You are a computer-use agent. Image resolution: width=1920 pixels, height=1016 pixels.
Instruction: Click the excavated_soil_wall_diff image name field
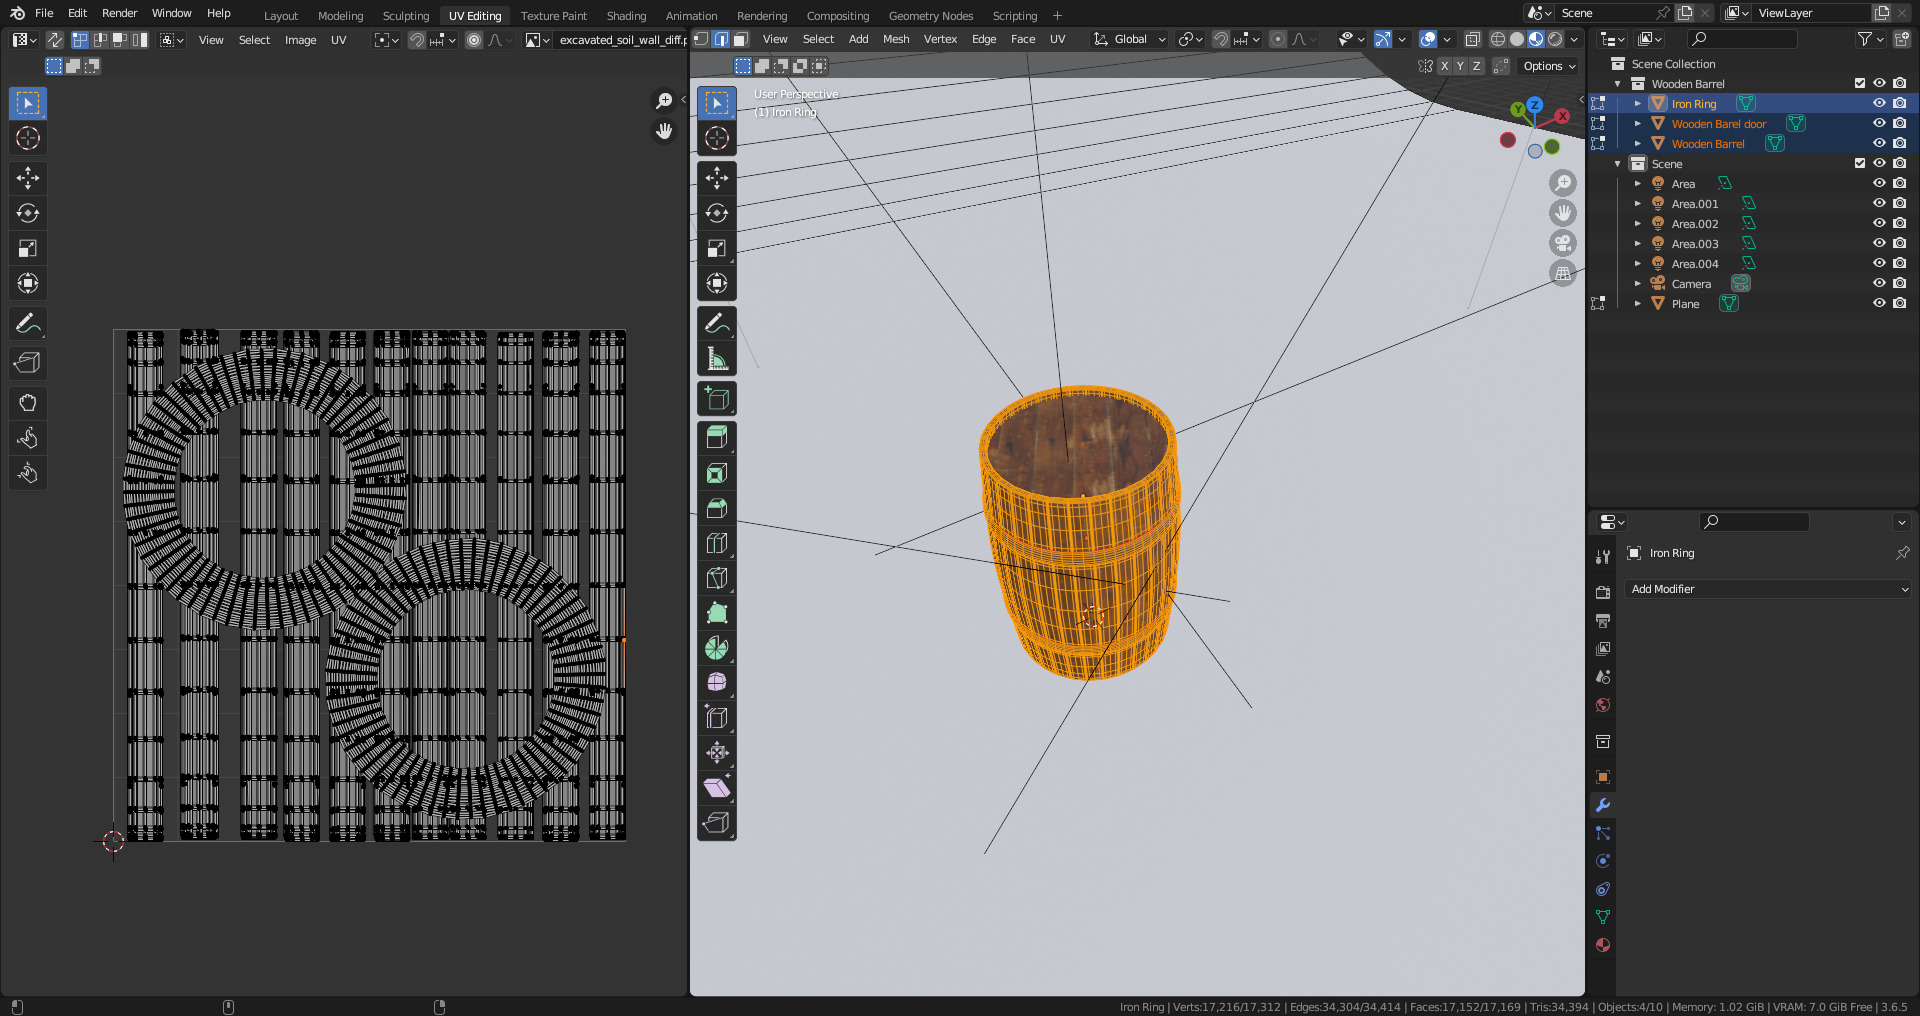pyautogui.click(x=621, y=40)
